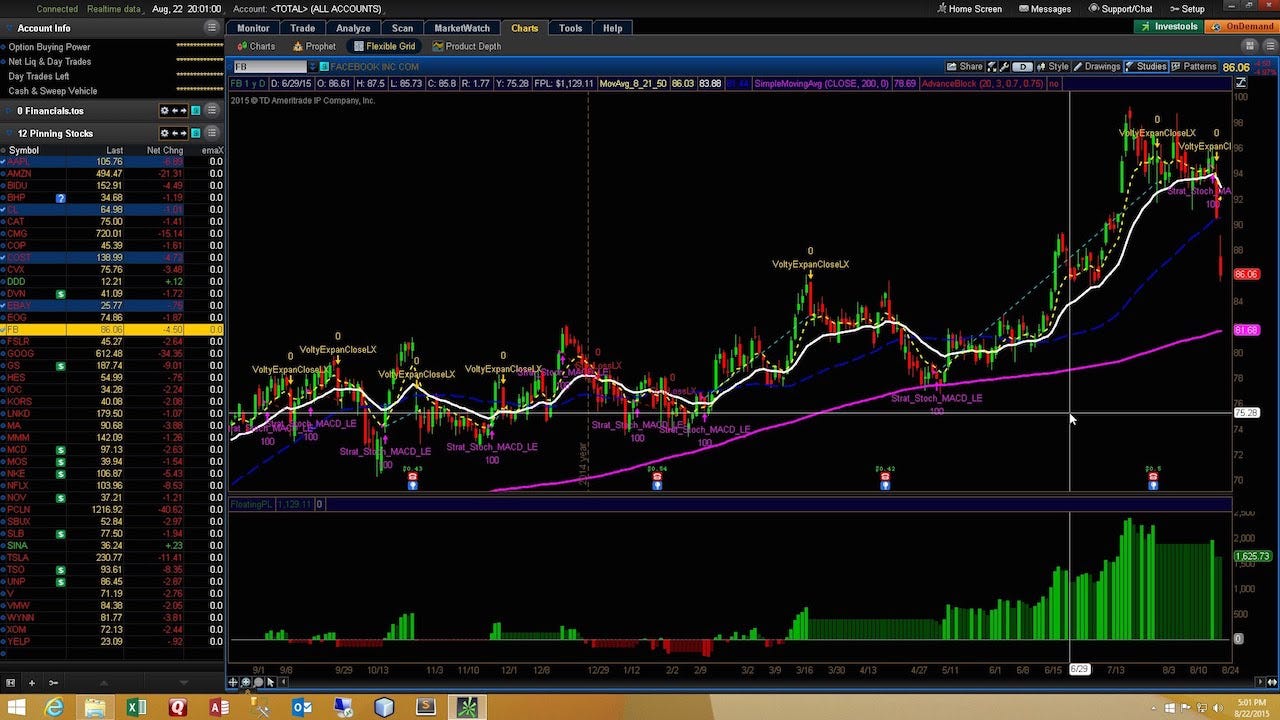Open the Drawings pencil tool

click(x=1097, y=66)
